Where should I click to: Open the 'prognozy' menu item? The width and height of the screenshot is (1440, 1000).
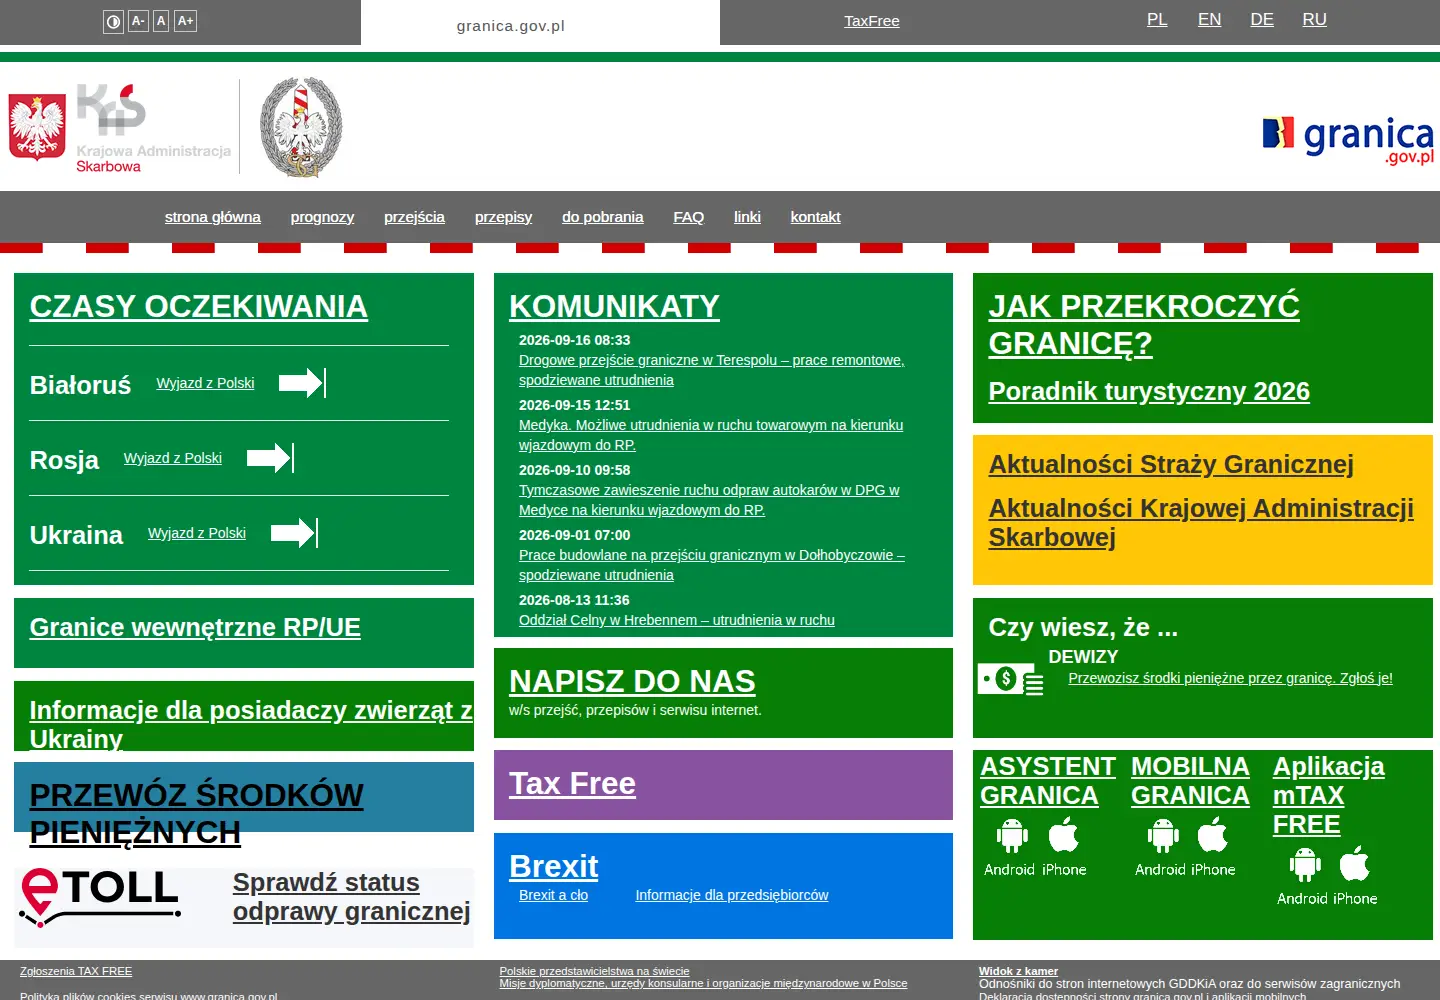322,217
